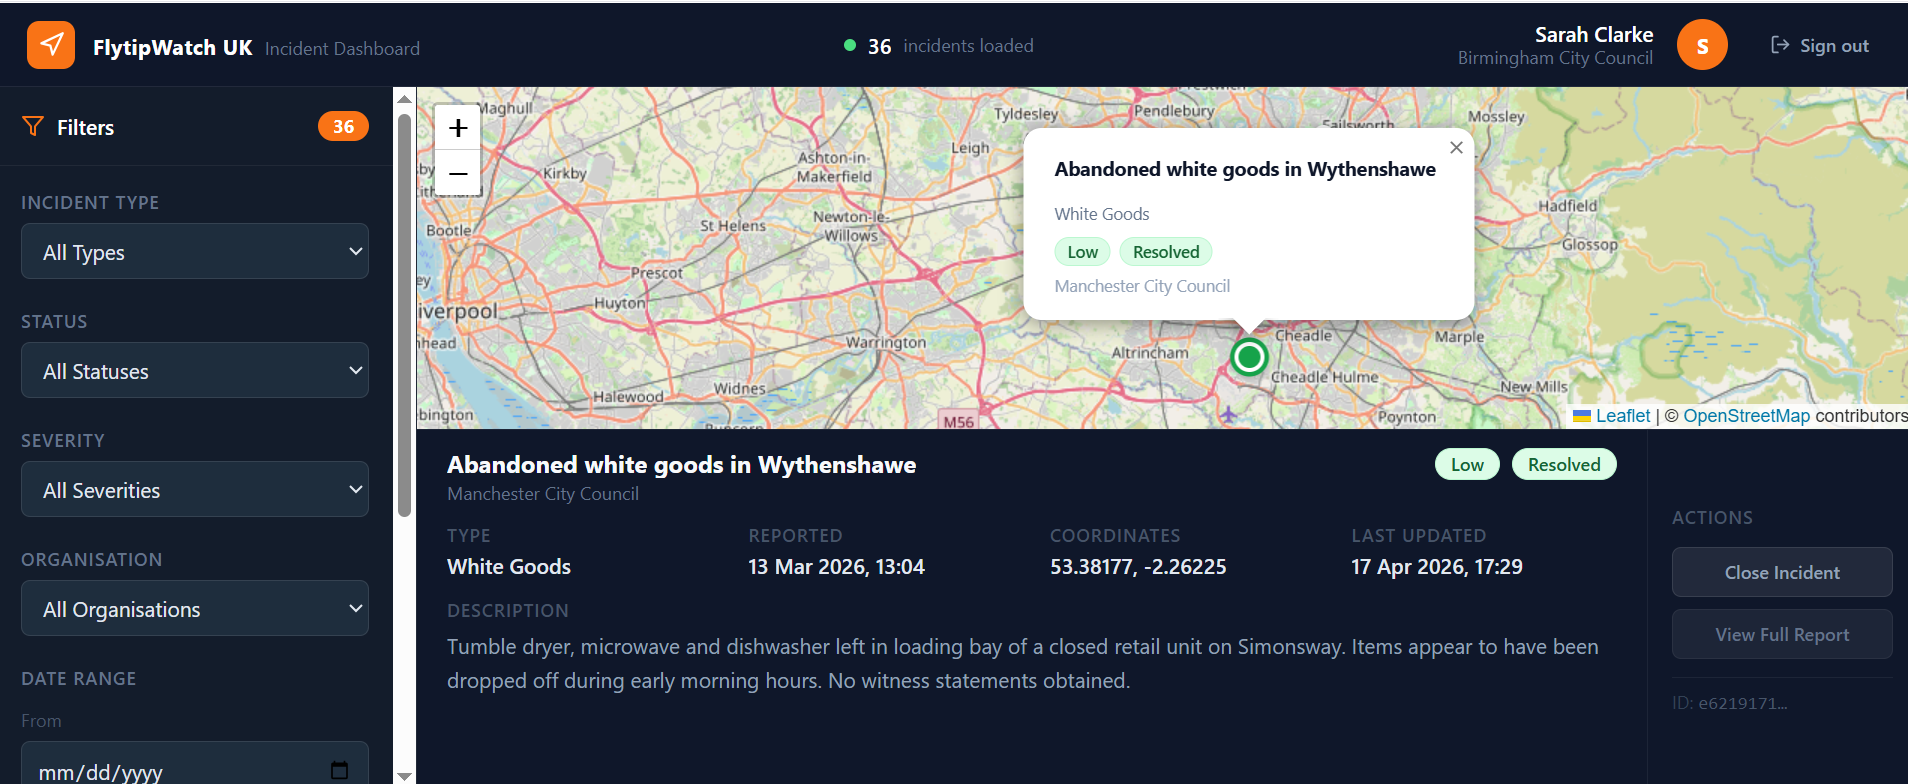Screen dimensions: 1908x784
Task: Click the Resolved tag in map popup
Action: [1166, 252]
